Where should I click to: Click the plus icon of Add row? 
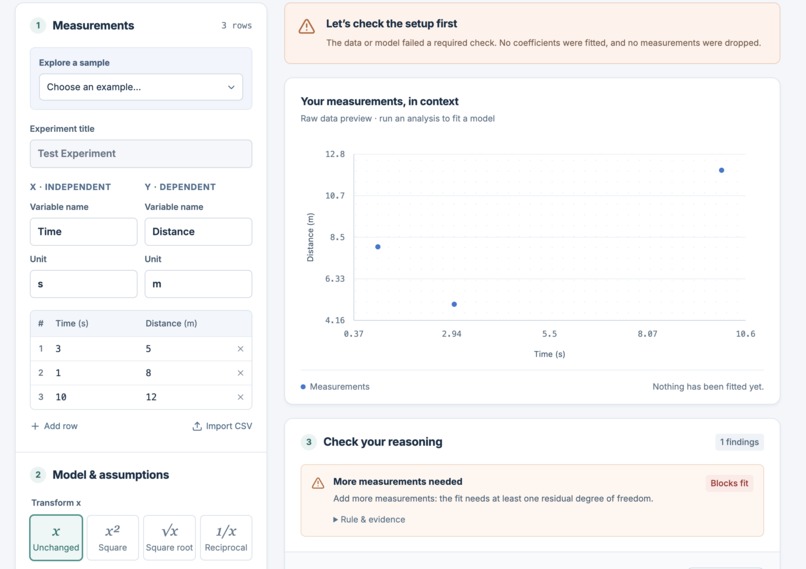click(35, 426)
